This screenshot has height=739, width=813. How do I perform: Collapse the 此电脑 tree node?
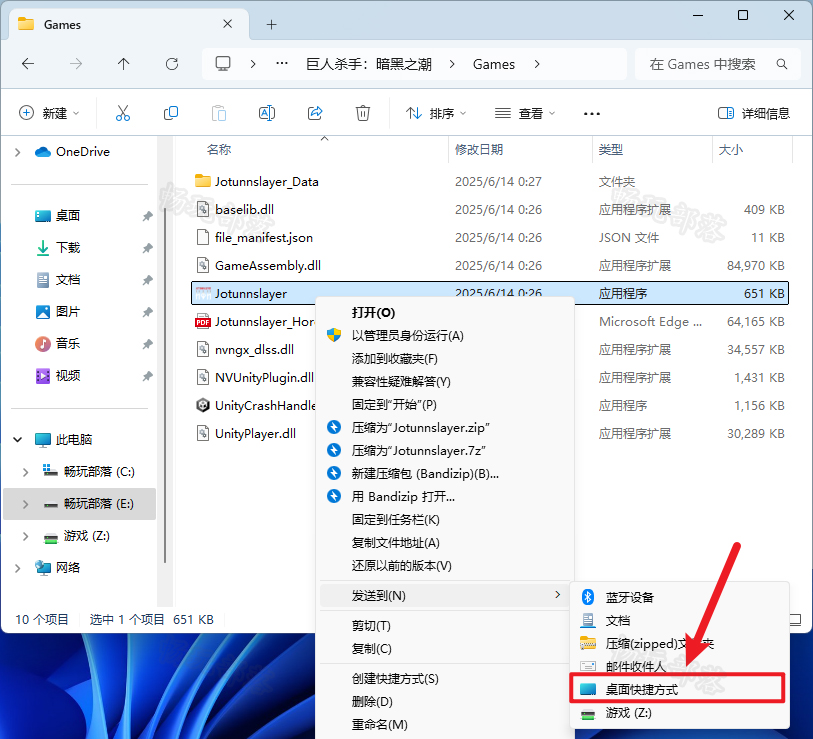click(x=18, y=440)
